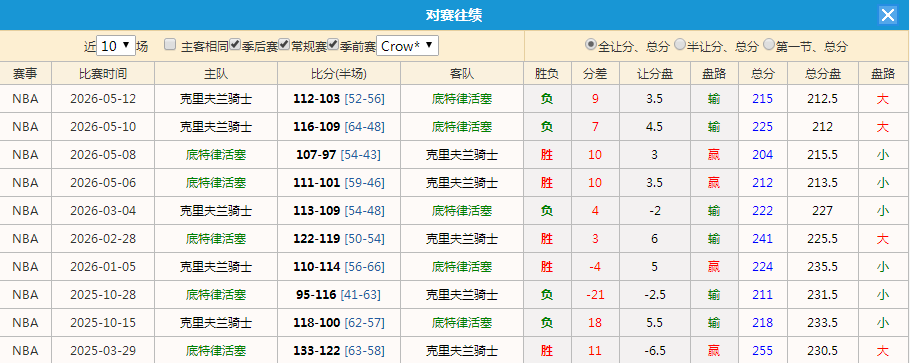The image size is (910, 363).
Task: Click date 2026-02-28
Action: coord(103,239)
